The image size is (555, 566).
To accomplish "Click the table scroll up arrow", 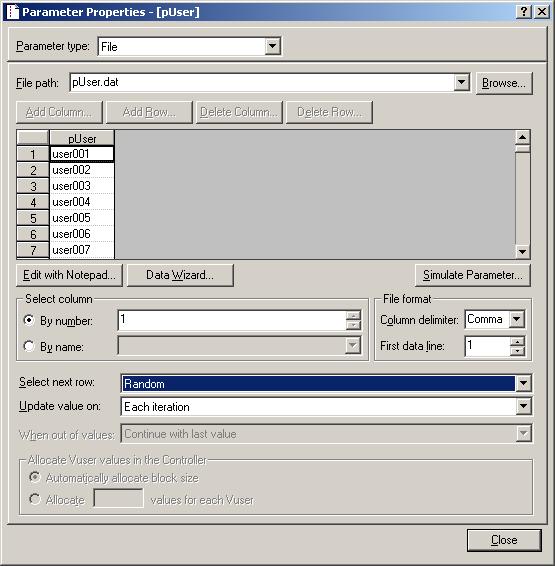I will coord(522,137).
